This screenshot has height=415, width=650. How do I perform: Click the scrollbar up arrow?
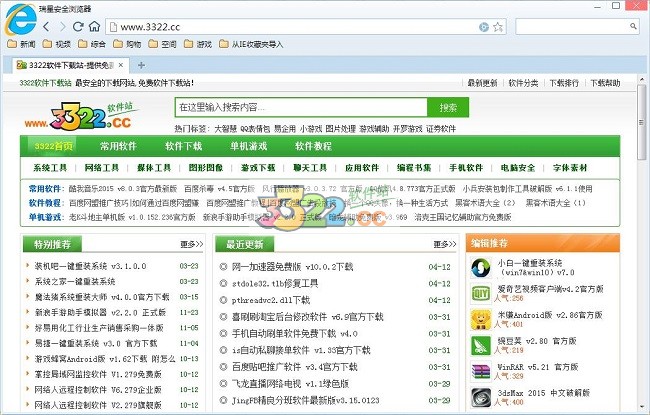point(642,80)
